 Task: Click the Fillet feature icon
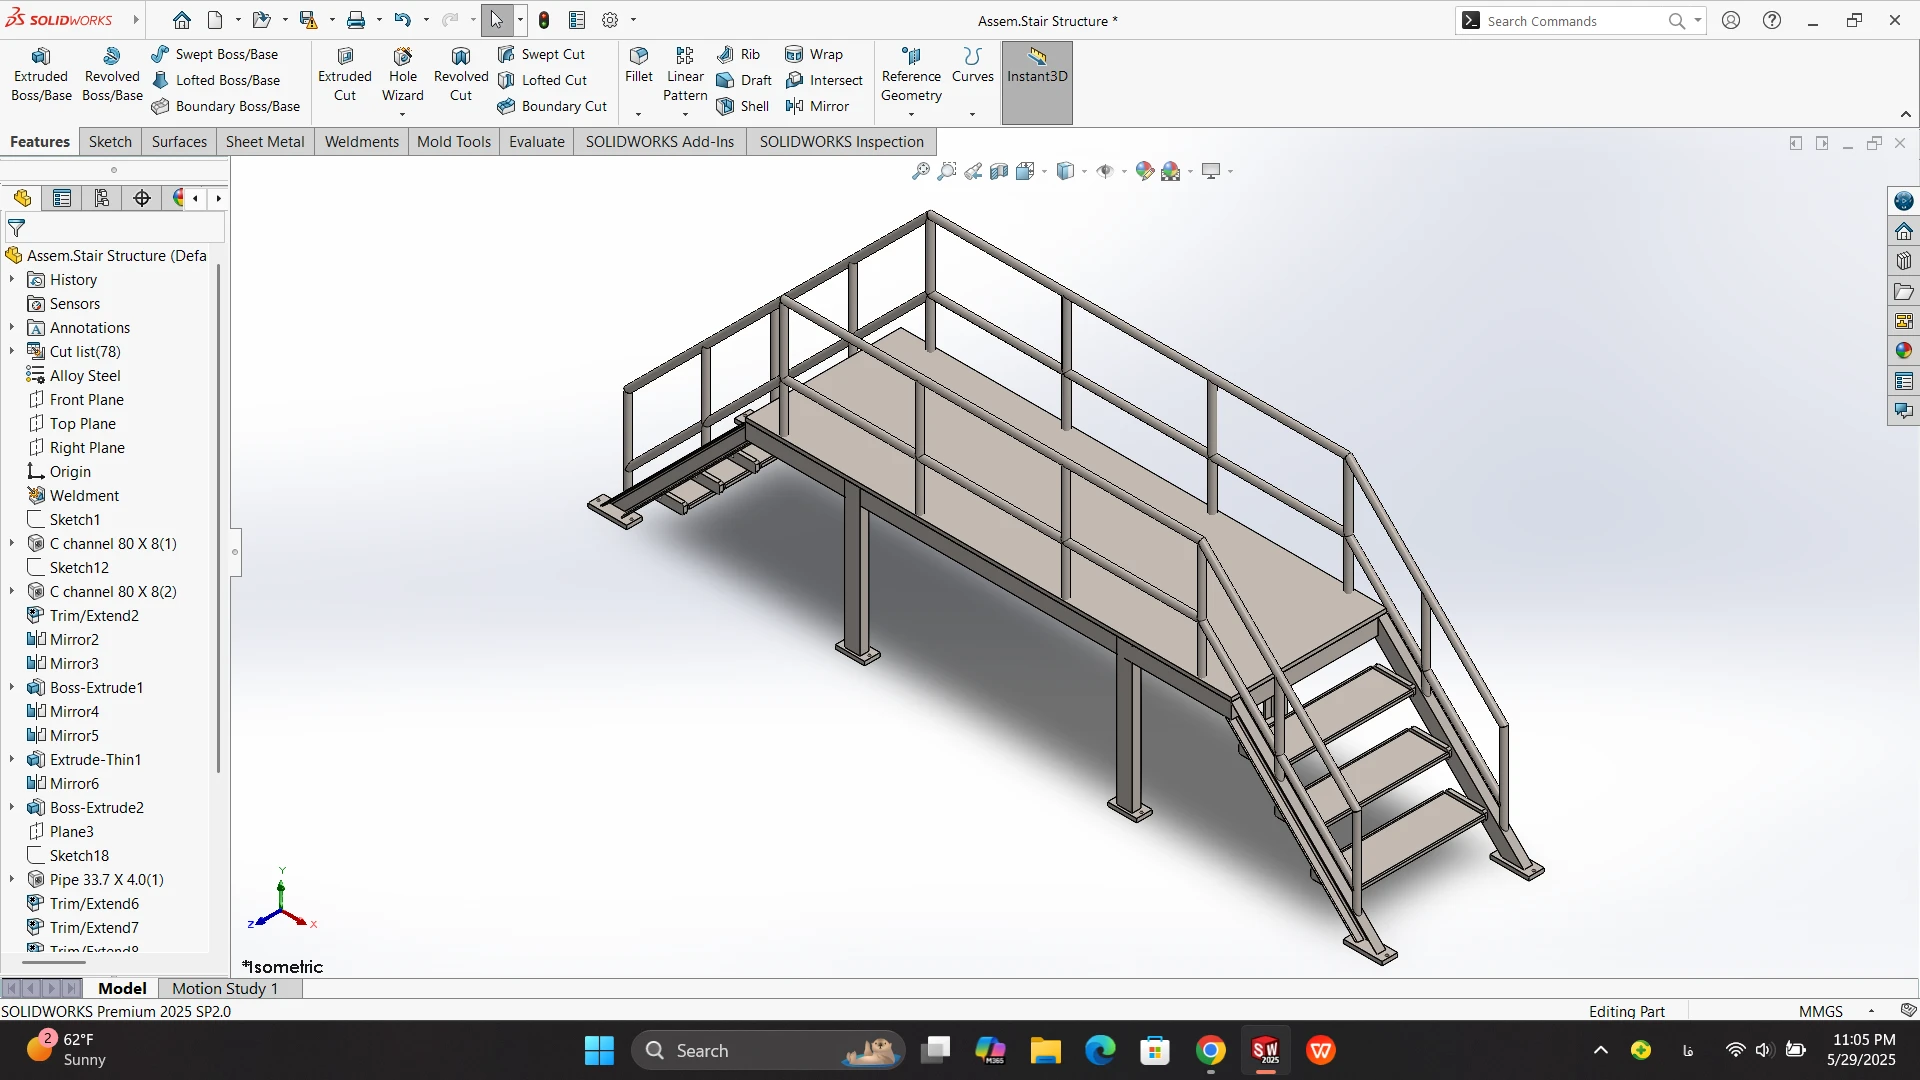pos(638,65)
